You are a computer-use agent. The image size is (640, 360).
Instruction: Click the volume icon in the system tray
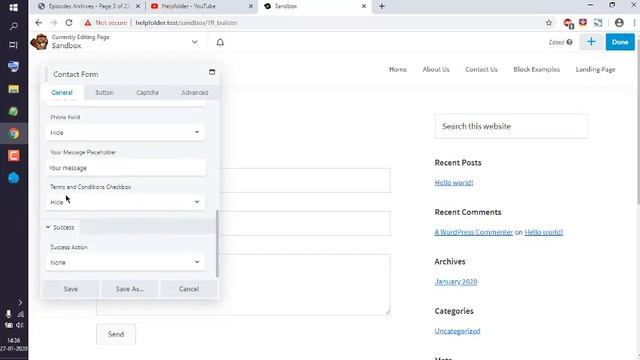(19, 325)
